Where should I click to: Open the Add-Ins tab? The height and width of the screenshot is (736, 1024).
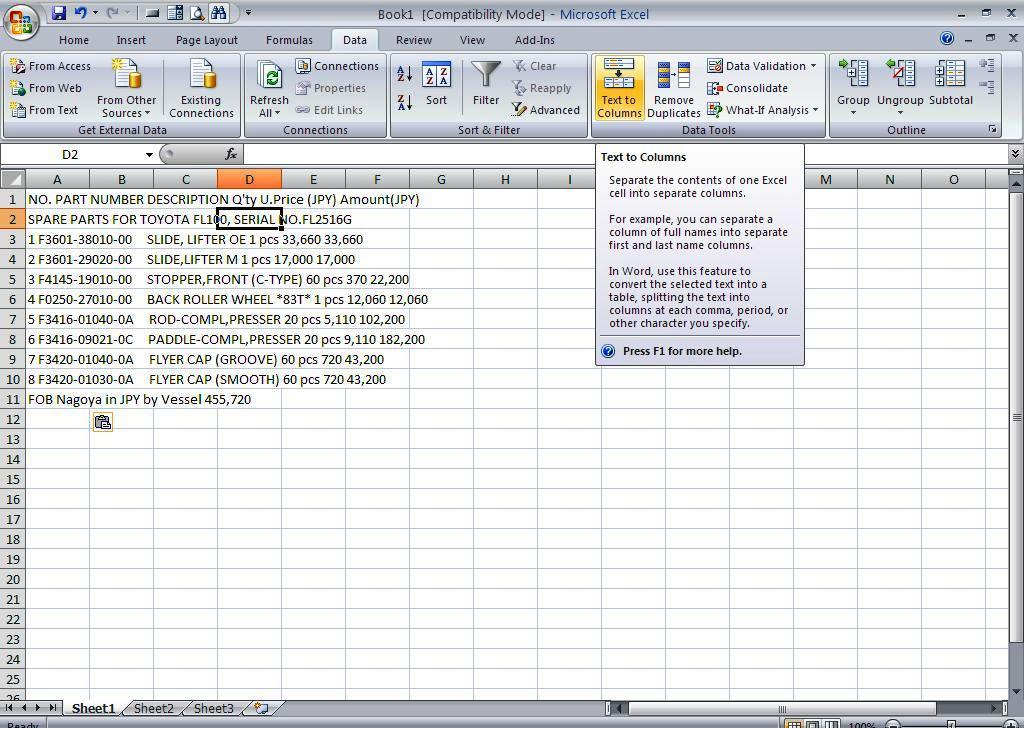(535, 40)
